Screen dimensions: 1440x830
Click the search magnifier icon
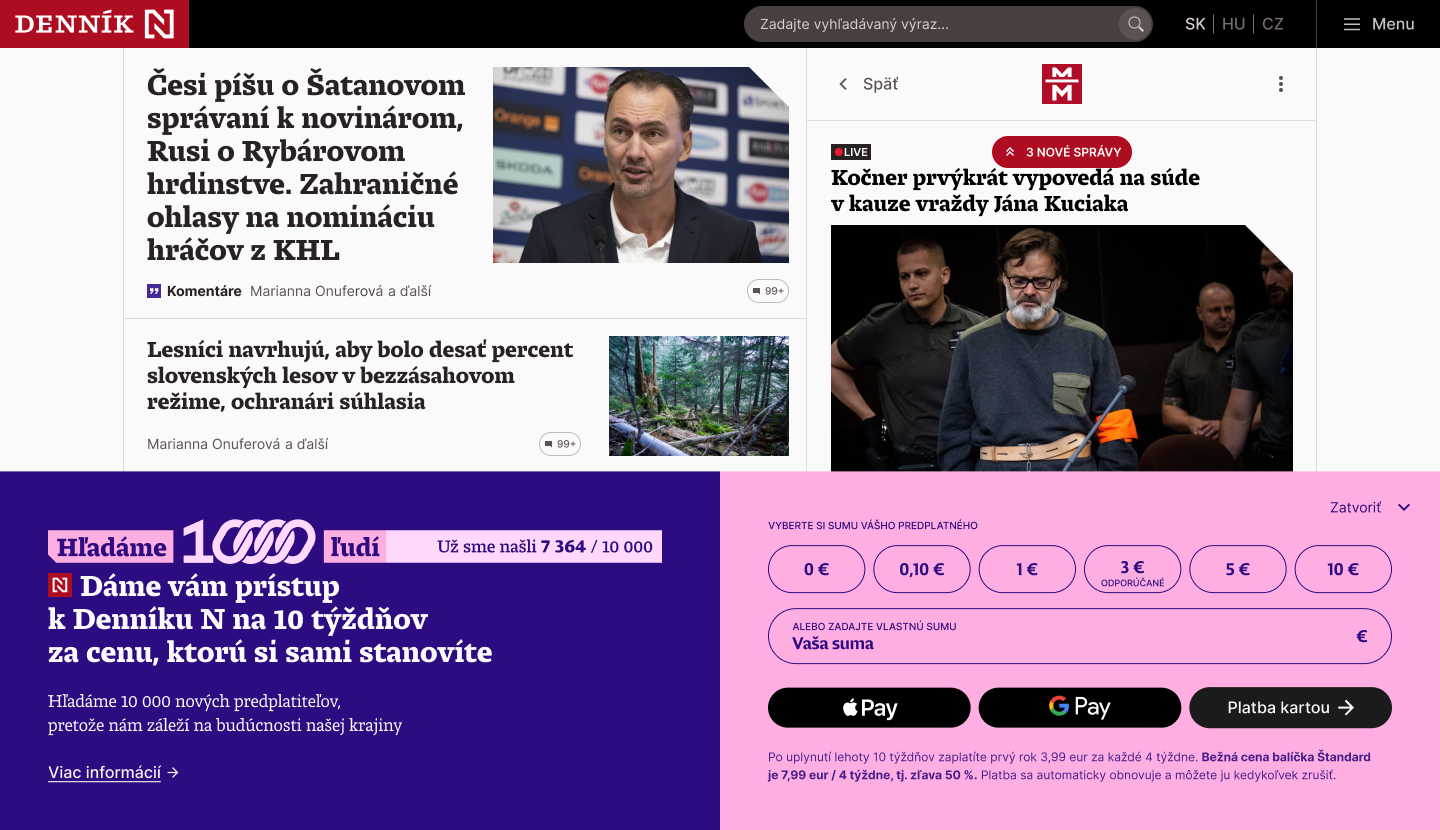(1135, 24)
